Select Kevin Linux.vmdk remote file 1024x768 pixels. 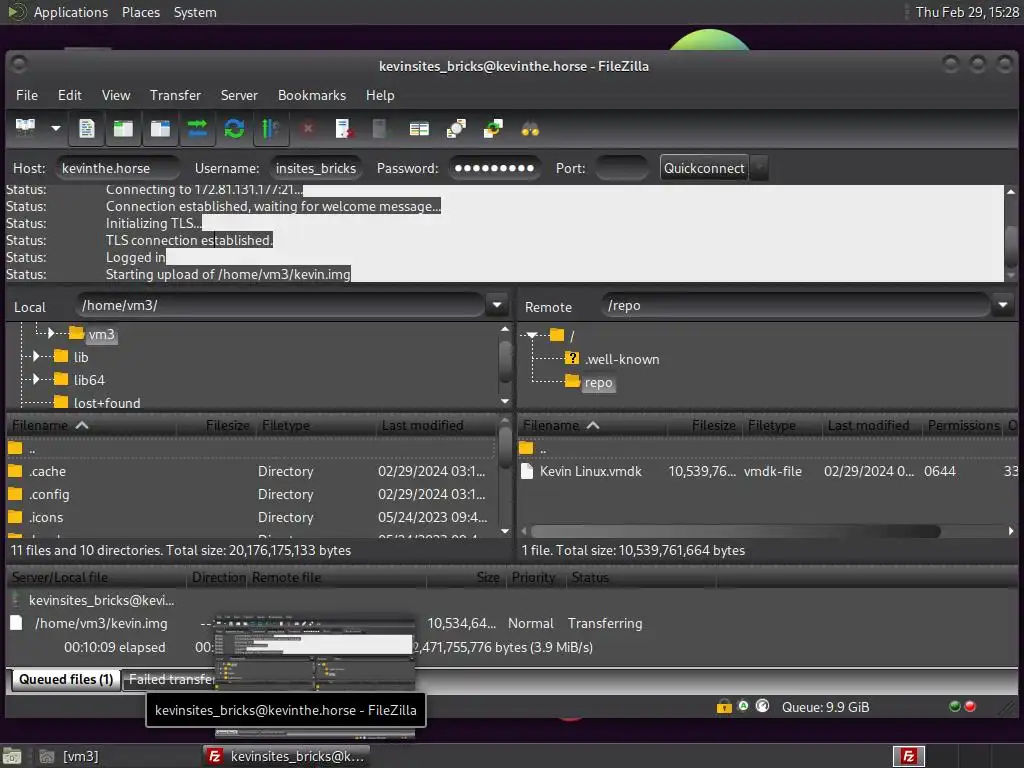click(768, 472)
